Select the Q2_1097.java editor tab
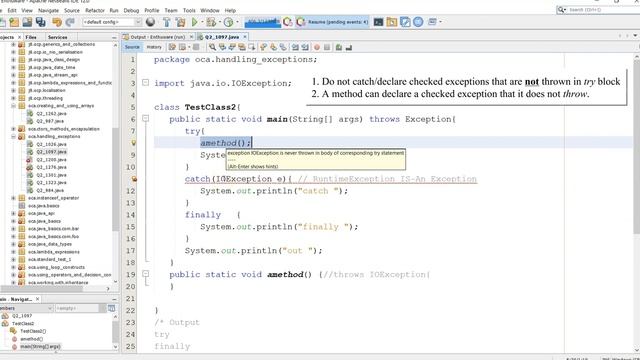This screenshot has width=640, height=360. pos(222,37)
